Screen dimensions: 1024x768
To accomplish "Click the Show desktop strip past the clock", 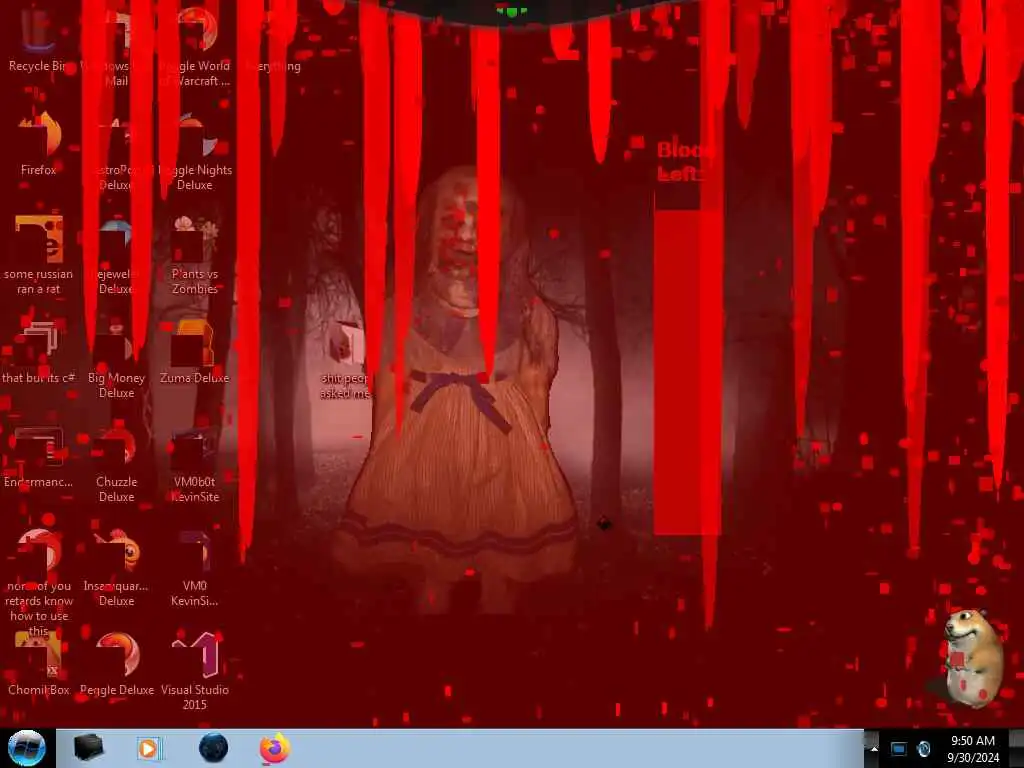I will tap(1017, 748).
